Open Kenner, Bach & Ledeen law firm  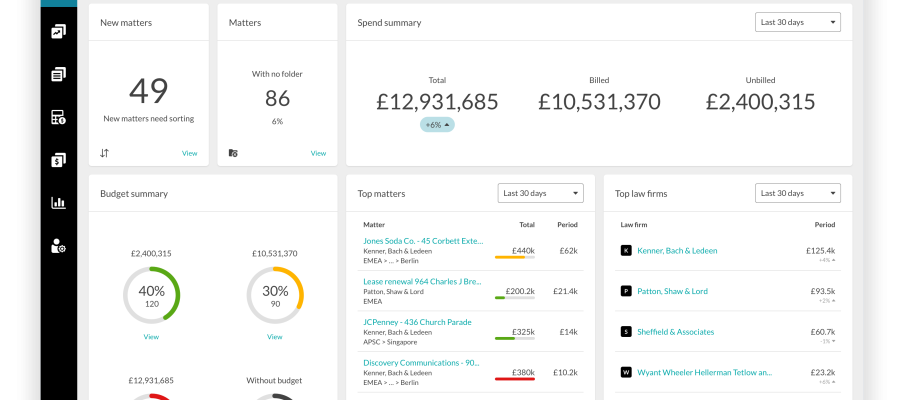click(677, 251)
